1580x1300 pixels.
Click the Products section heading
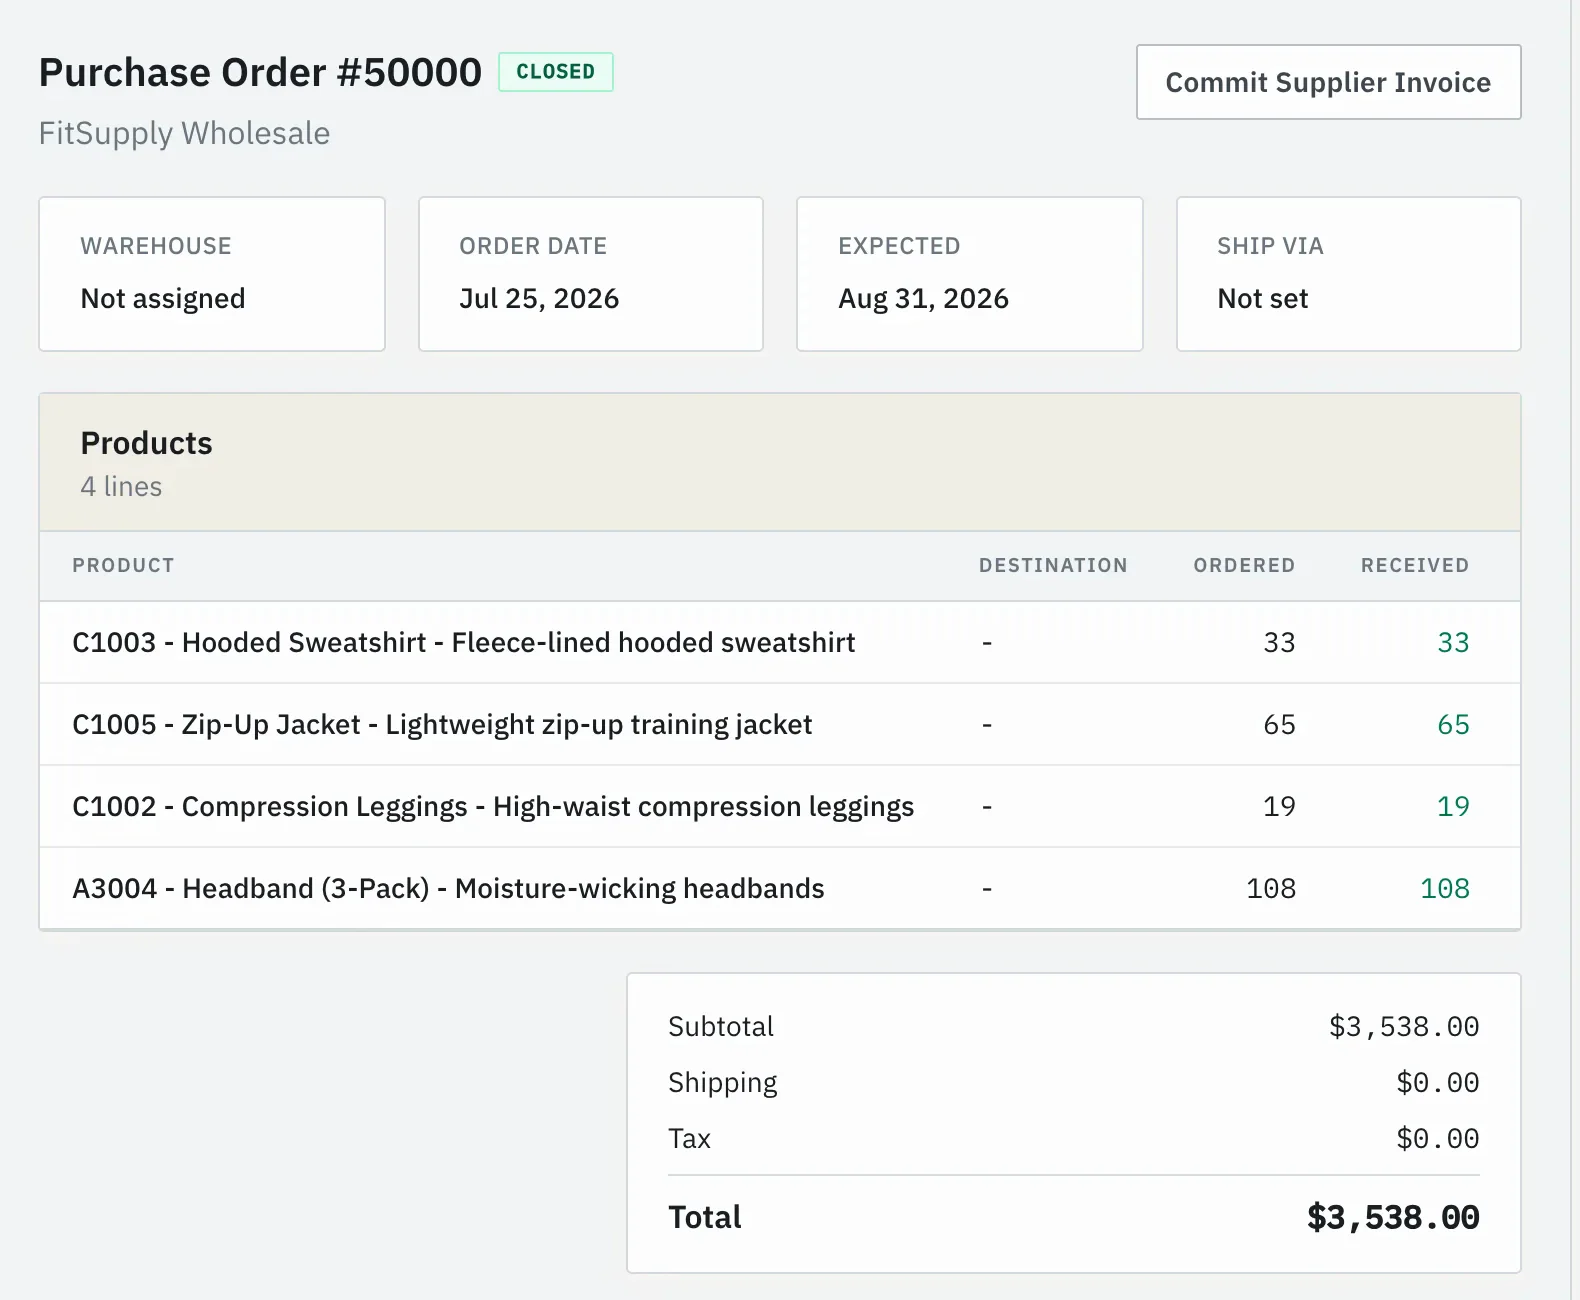pos(146,443)
